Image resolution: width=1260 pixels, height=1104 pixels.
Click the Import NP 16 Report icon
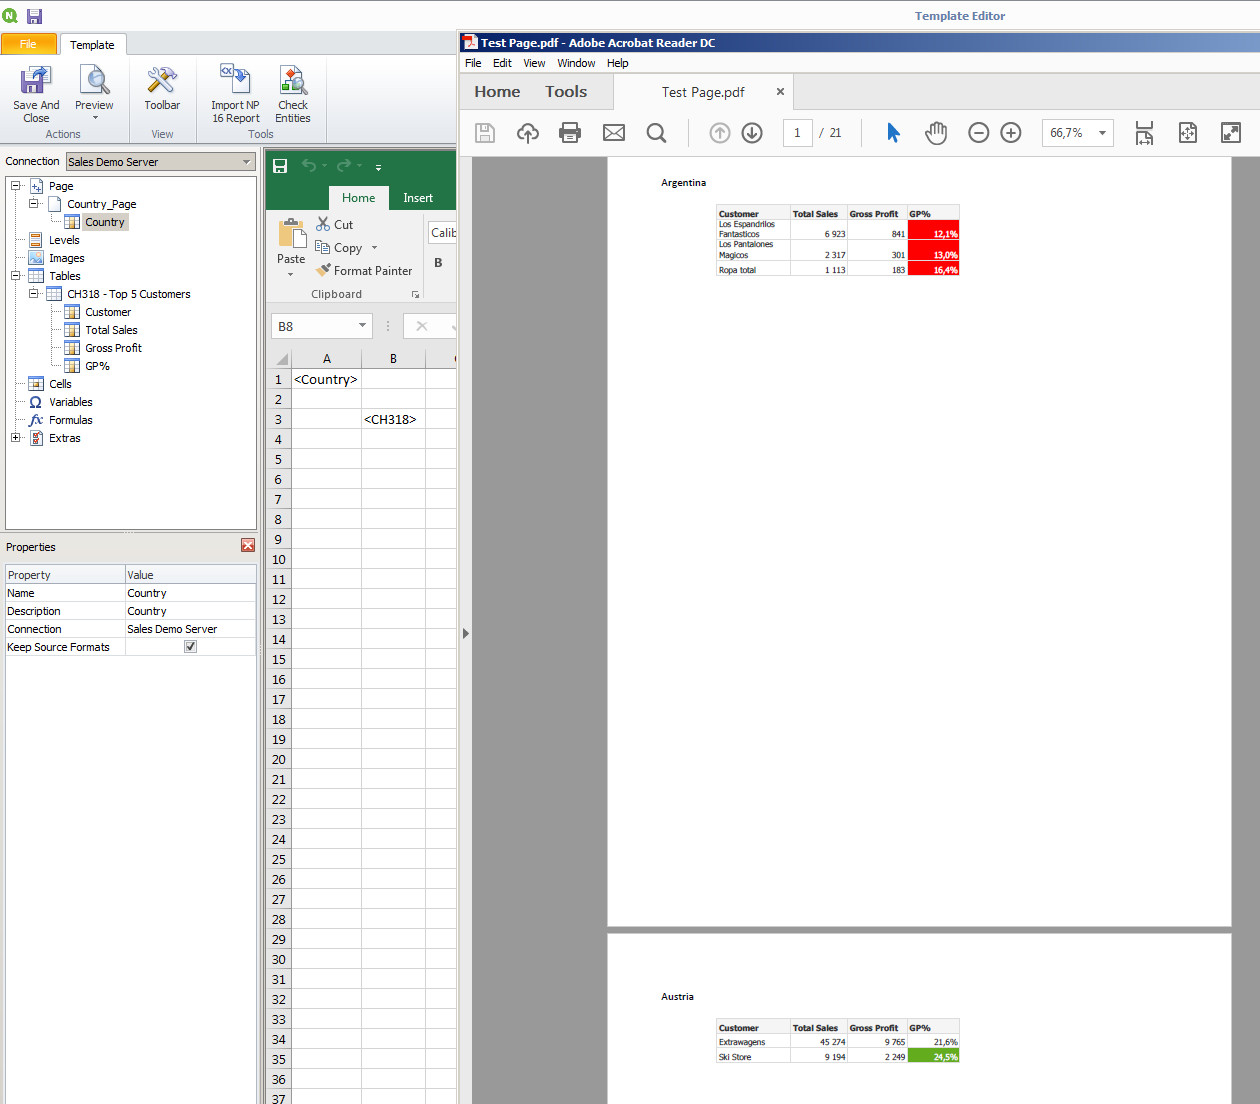click(235, 82)
